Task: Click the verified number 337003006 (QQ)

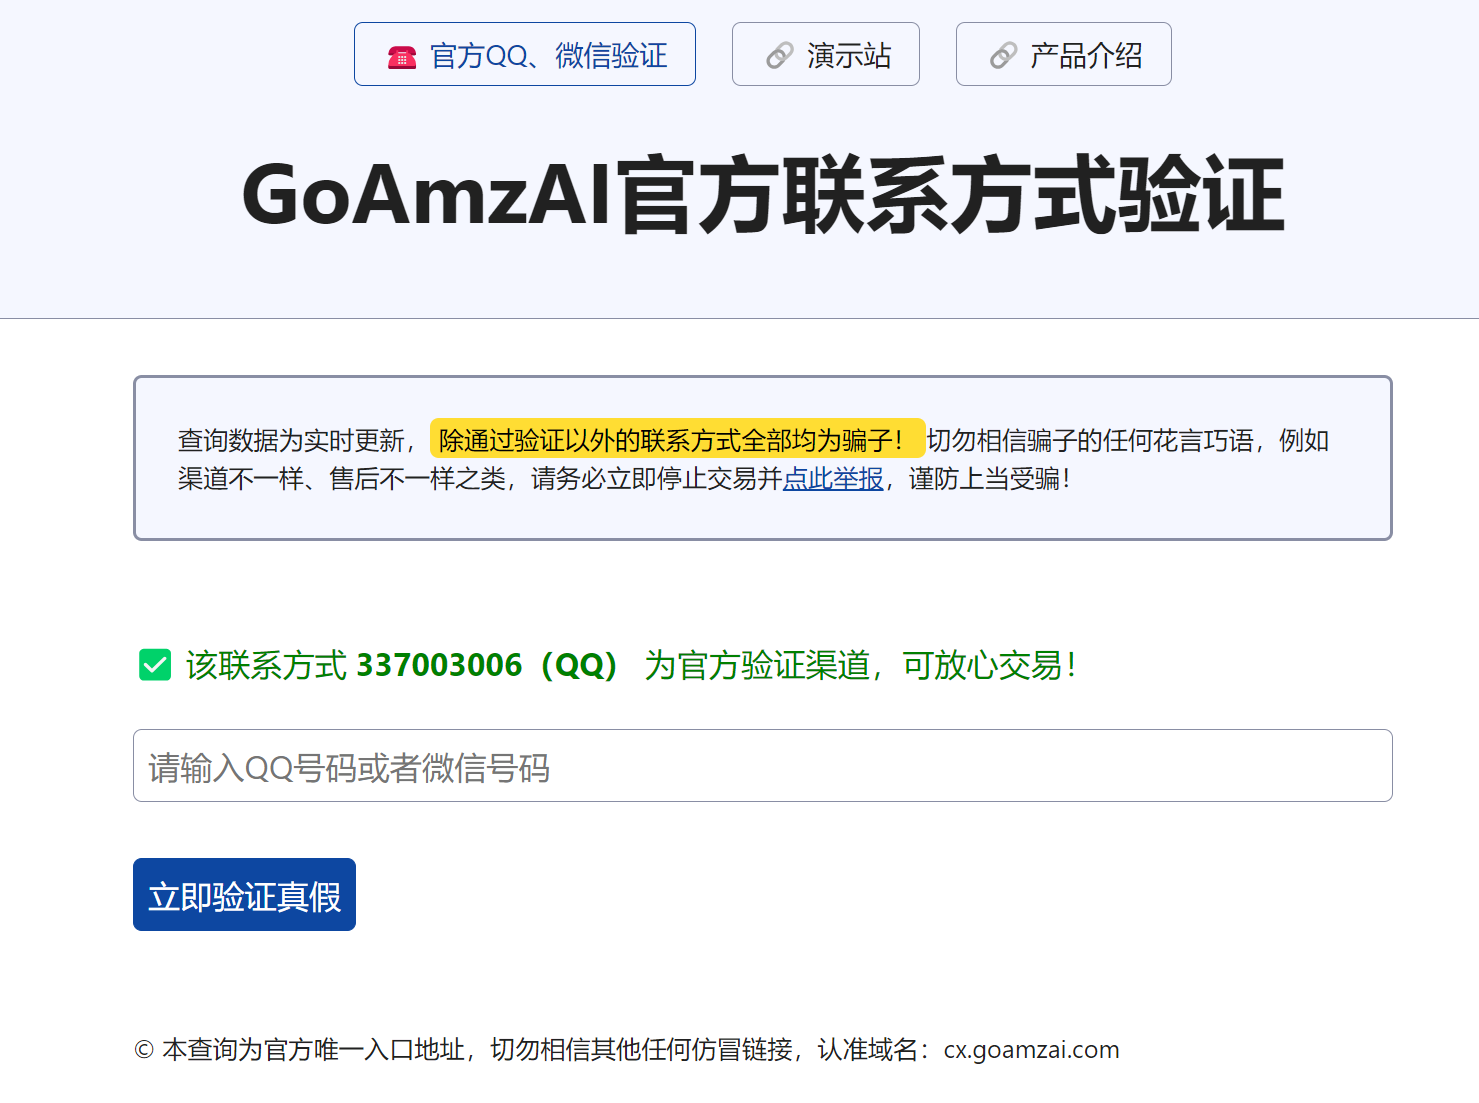Action: (x=487, y=665)
